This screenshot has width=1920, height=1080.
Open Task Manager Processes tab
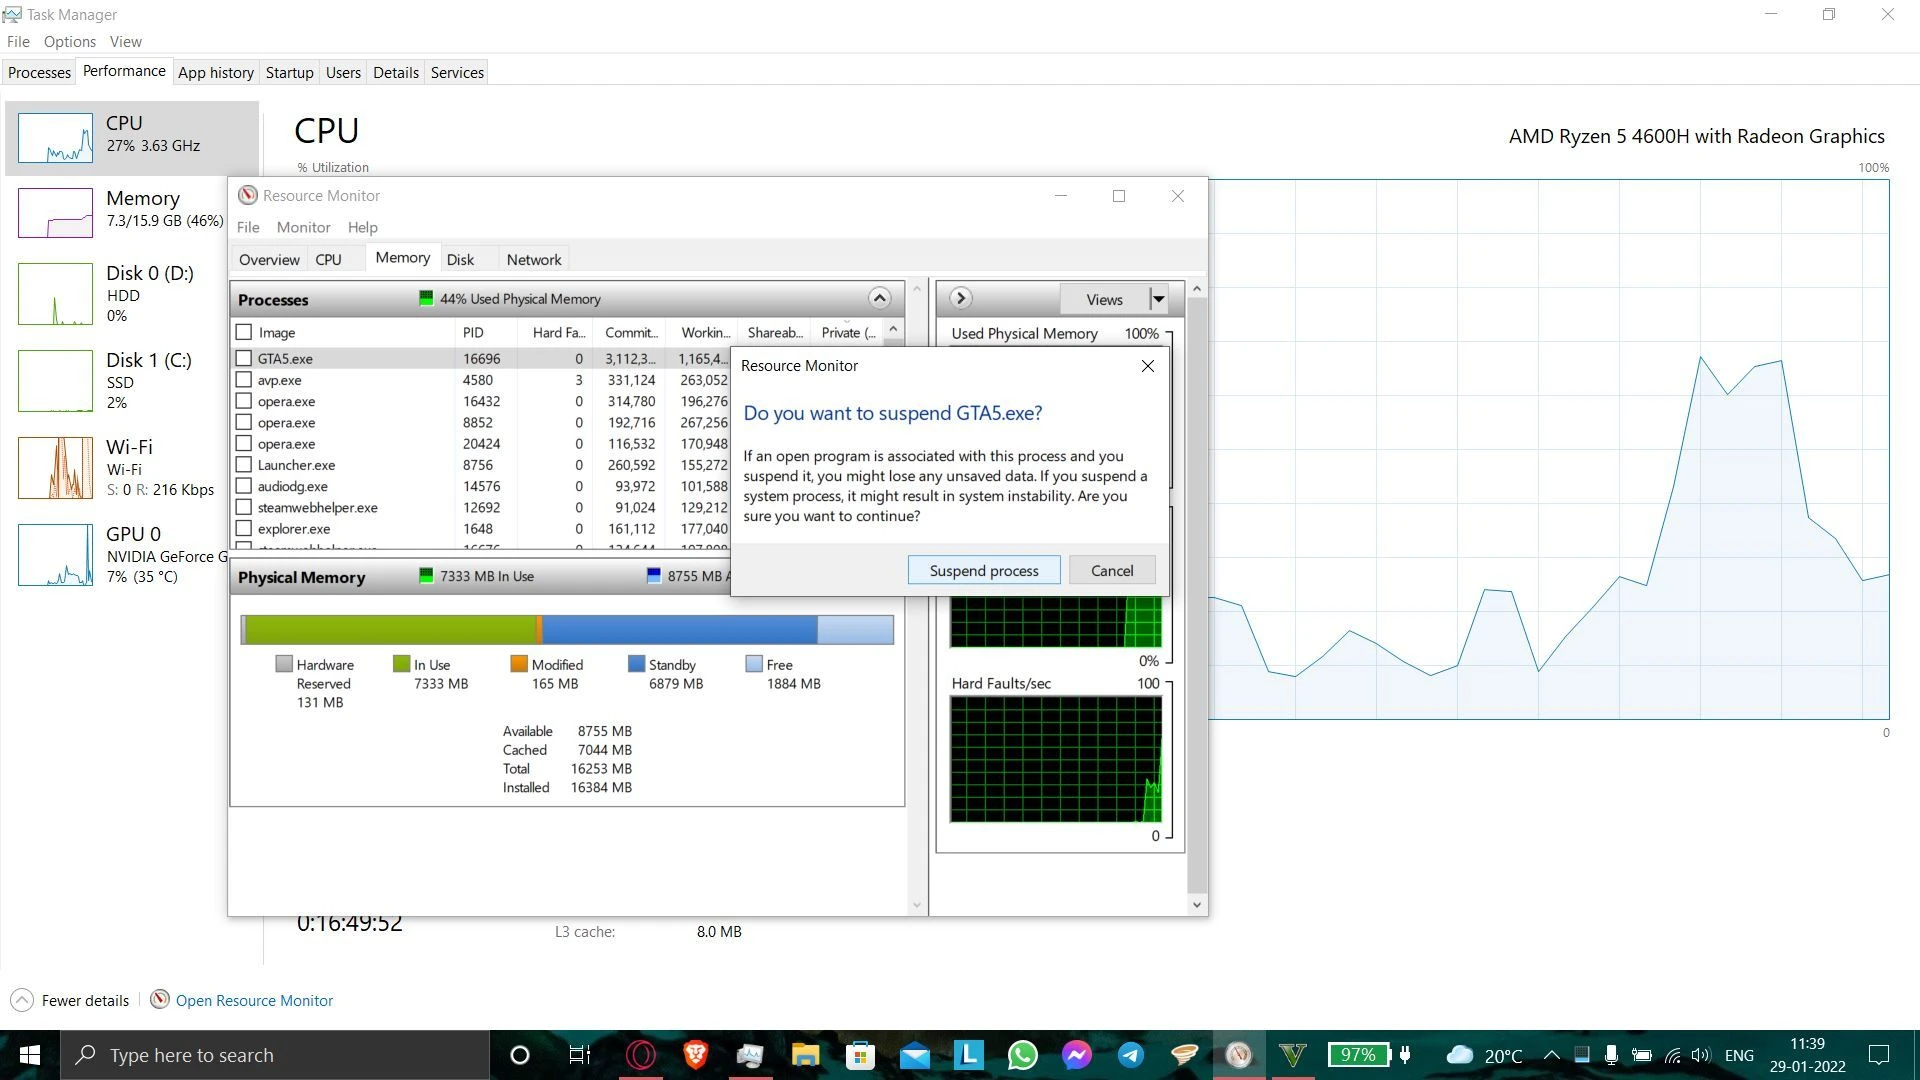[40, 72]
